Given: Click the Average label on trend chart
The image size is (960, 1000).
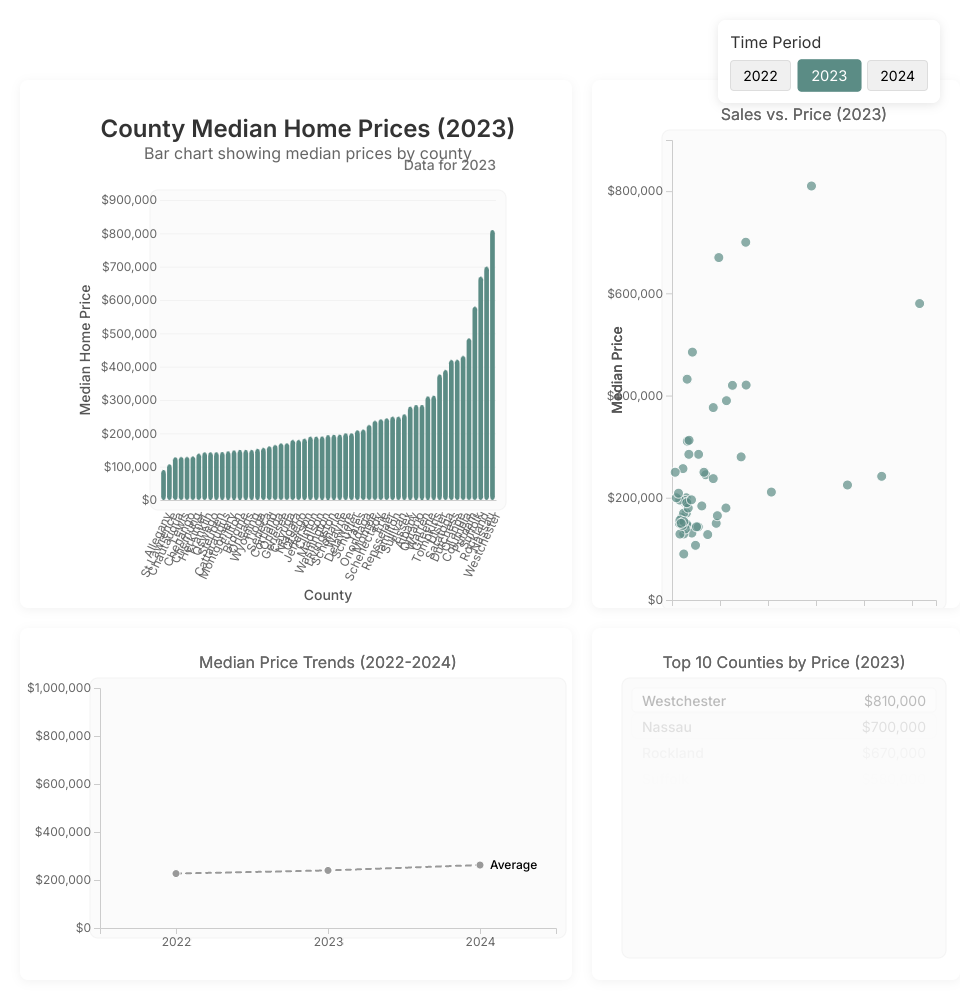Looking at the screenshot, I should tap(513, 865).
